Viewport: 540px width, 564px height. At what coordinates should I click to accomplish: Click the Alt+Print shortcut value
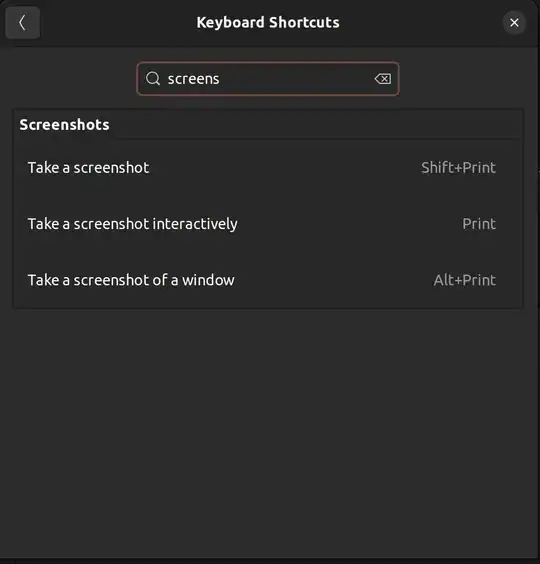click(464, 280)
